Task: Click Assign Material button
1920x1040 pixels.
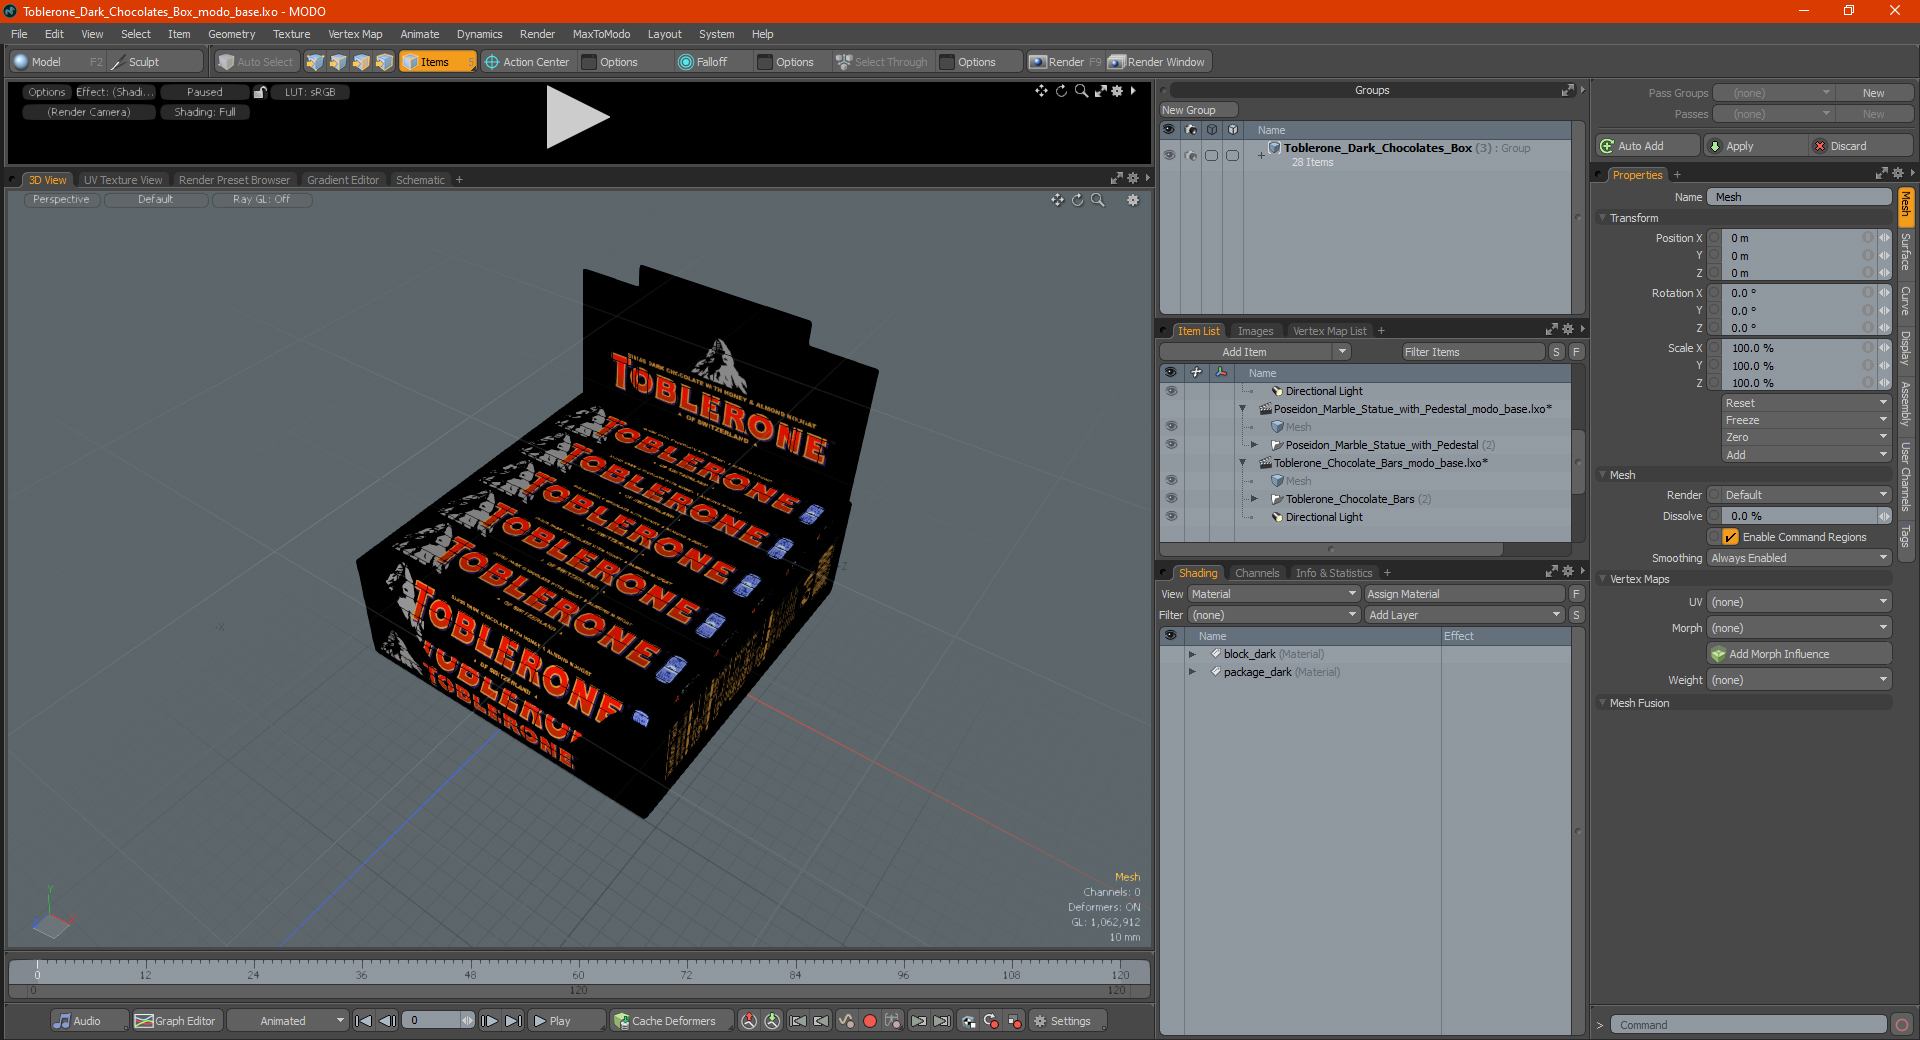Action: coord(1464,594)
